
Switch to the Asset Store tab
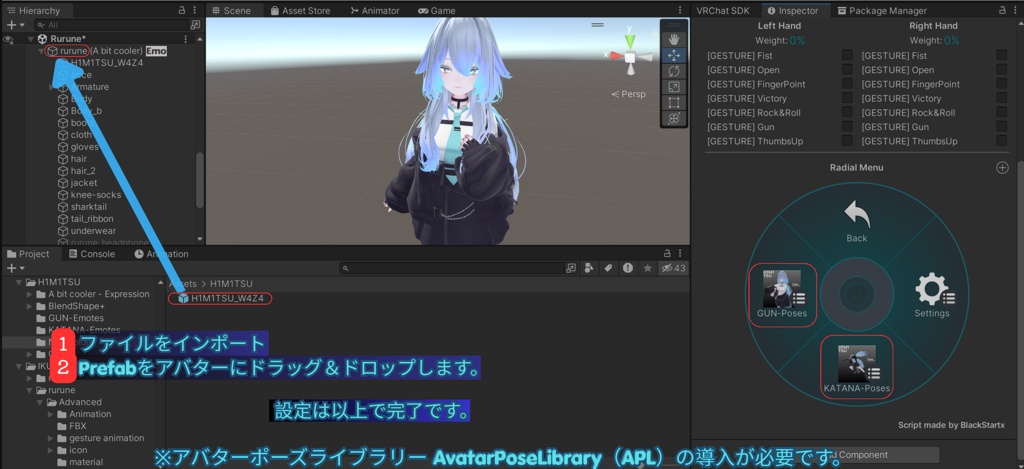click(300, 10)
